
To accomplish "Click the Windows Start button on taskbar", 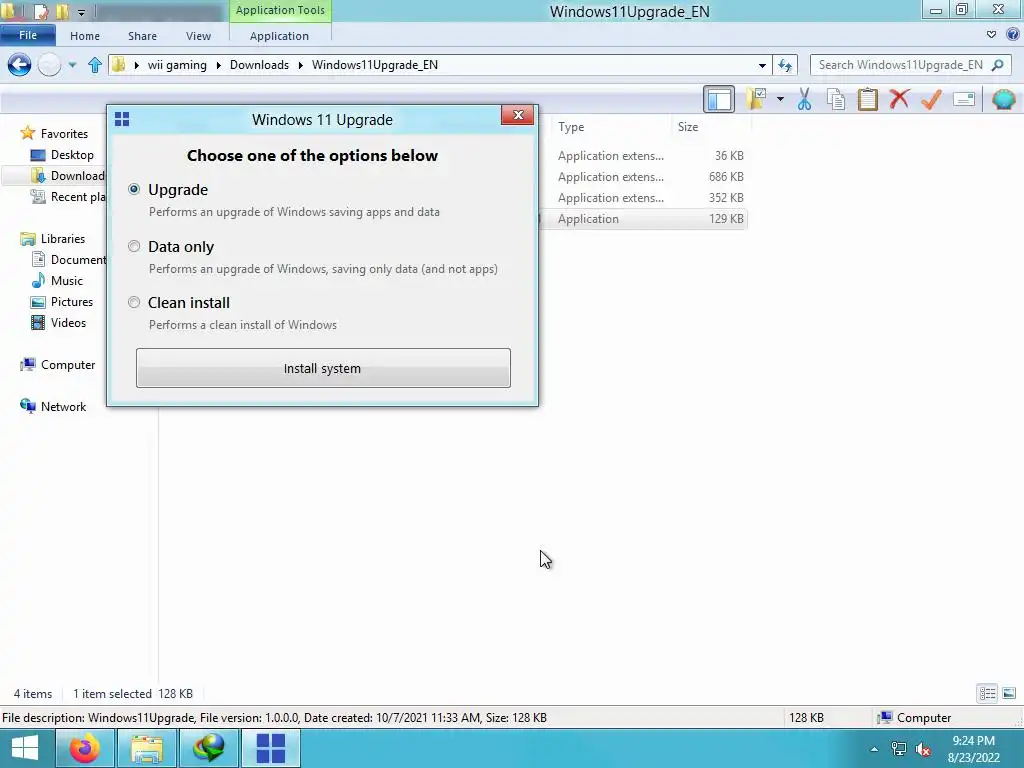I will [25, 748].
